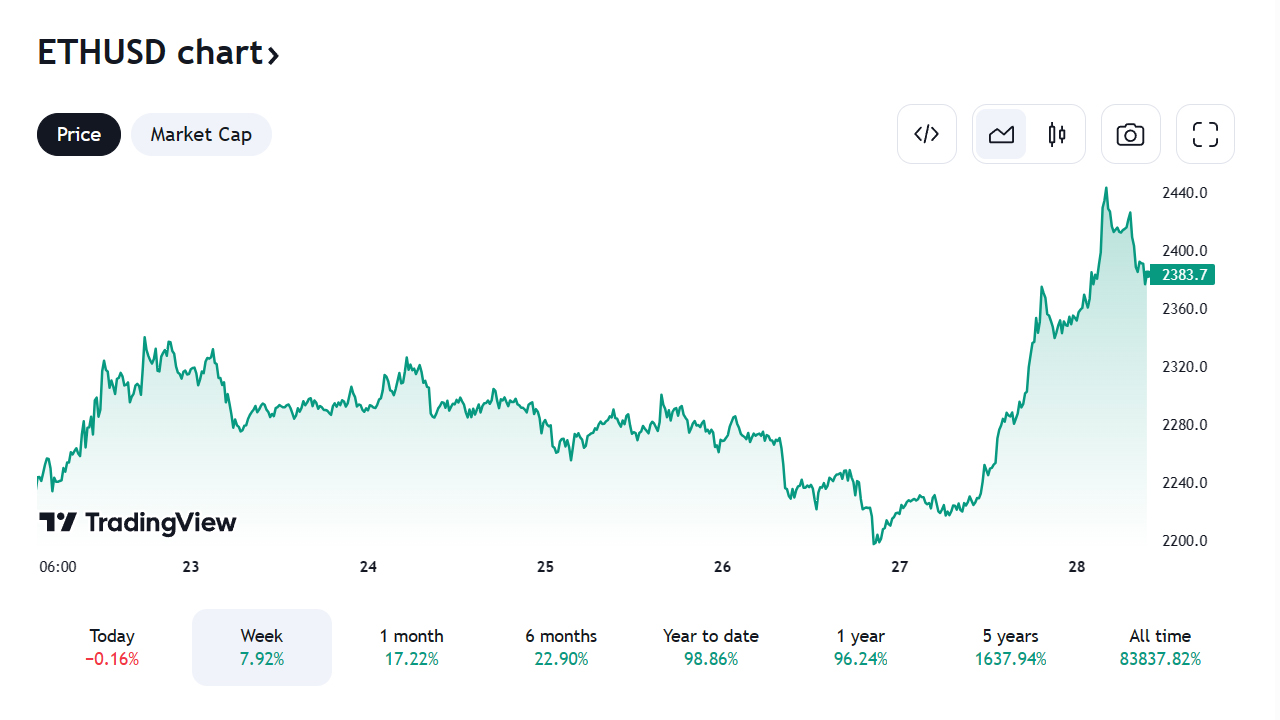Show the All time range
Image resolution: width=1280 pixels, height=720 pixels.
tap(1160, 647)
